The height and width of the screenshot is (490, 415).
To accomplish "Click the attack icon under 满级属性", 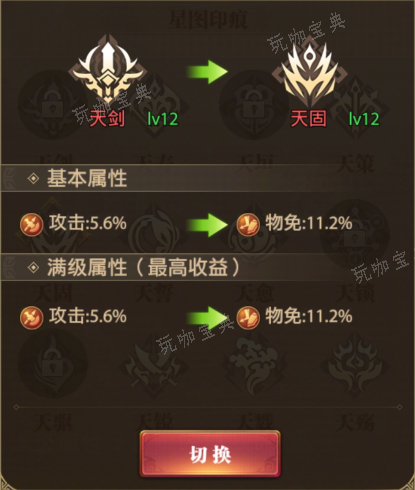I will tap(32, 318).
